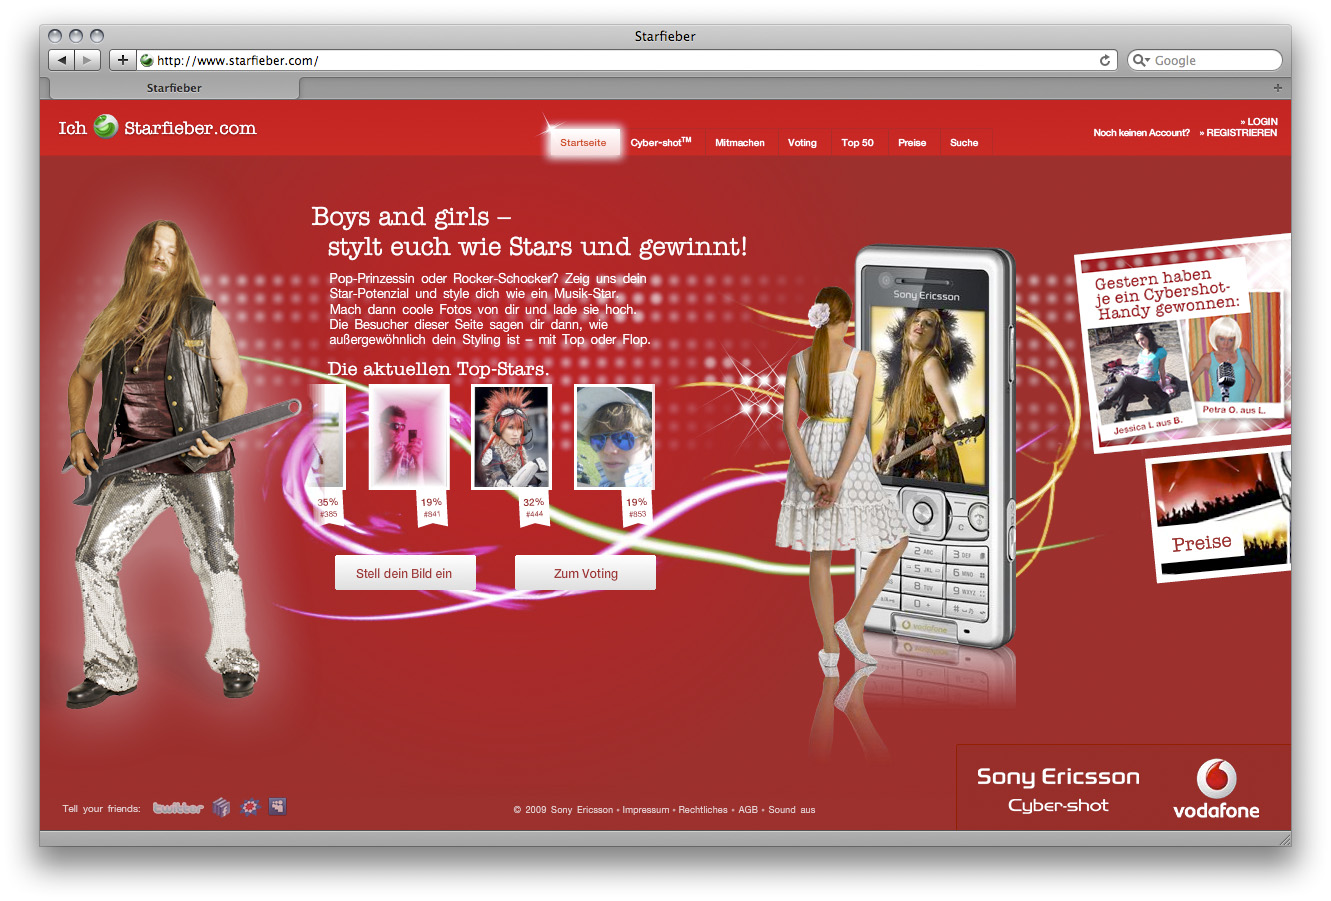Click the Twitter share icon
The image size is (1331, 901).
click(178, 808)
